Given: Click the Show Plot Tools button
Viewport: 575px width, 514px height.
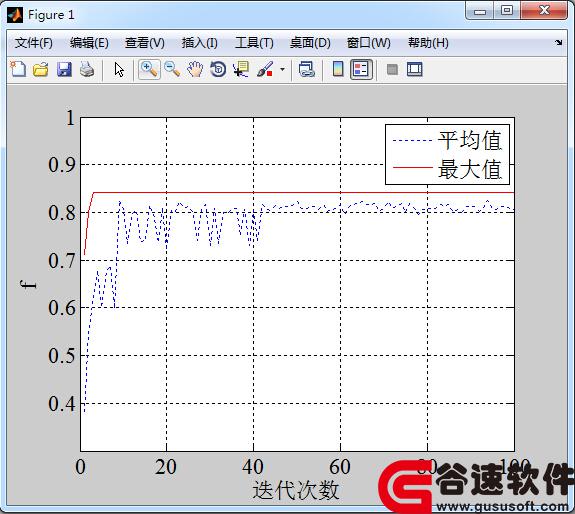Looking at the screenshot, I should [415, 69].
